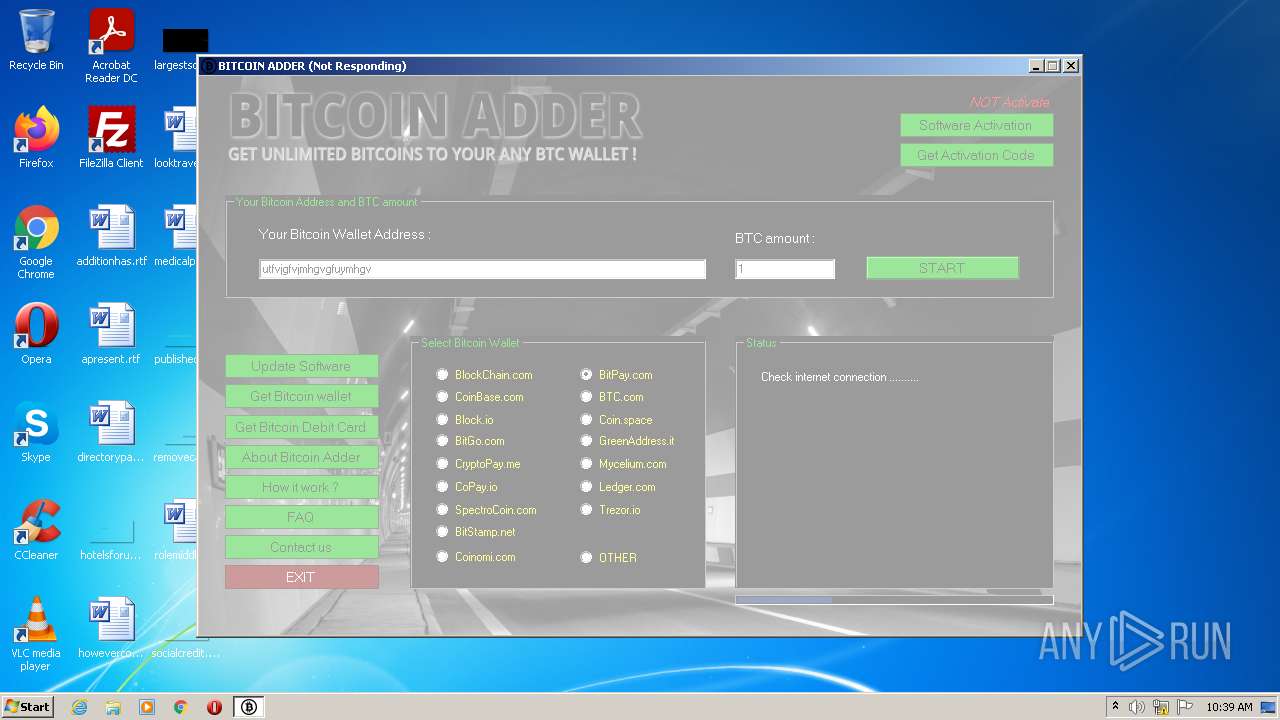The height and width of the screenshot is (720, 1280).
Task: Select Ledger.com wallet option
Action: 619,487
